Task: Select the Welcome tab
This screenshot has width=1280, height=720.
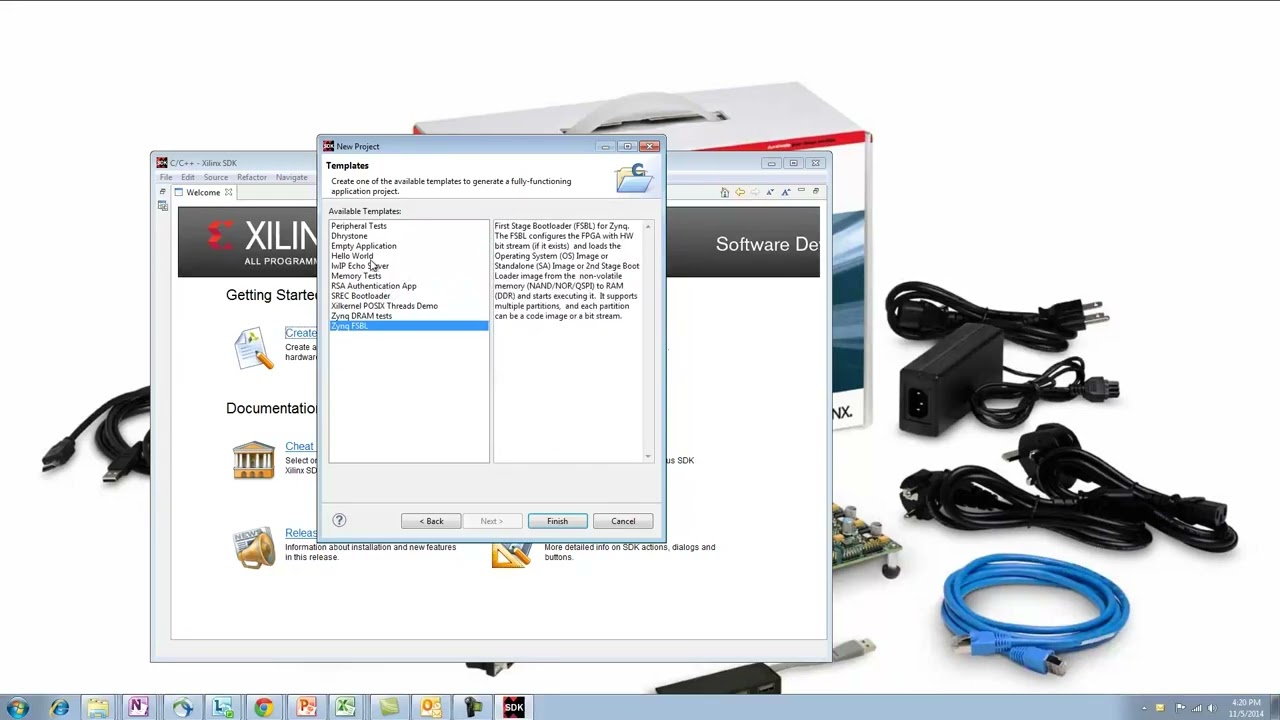Action: [x=203, y=192]
